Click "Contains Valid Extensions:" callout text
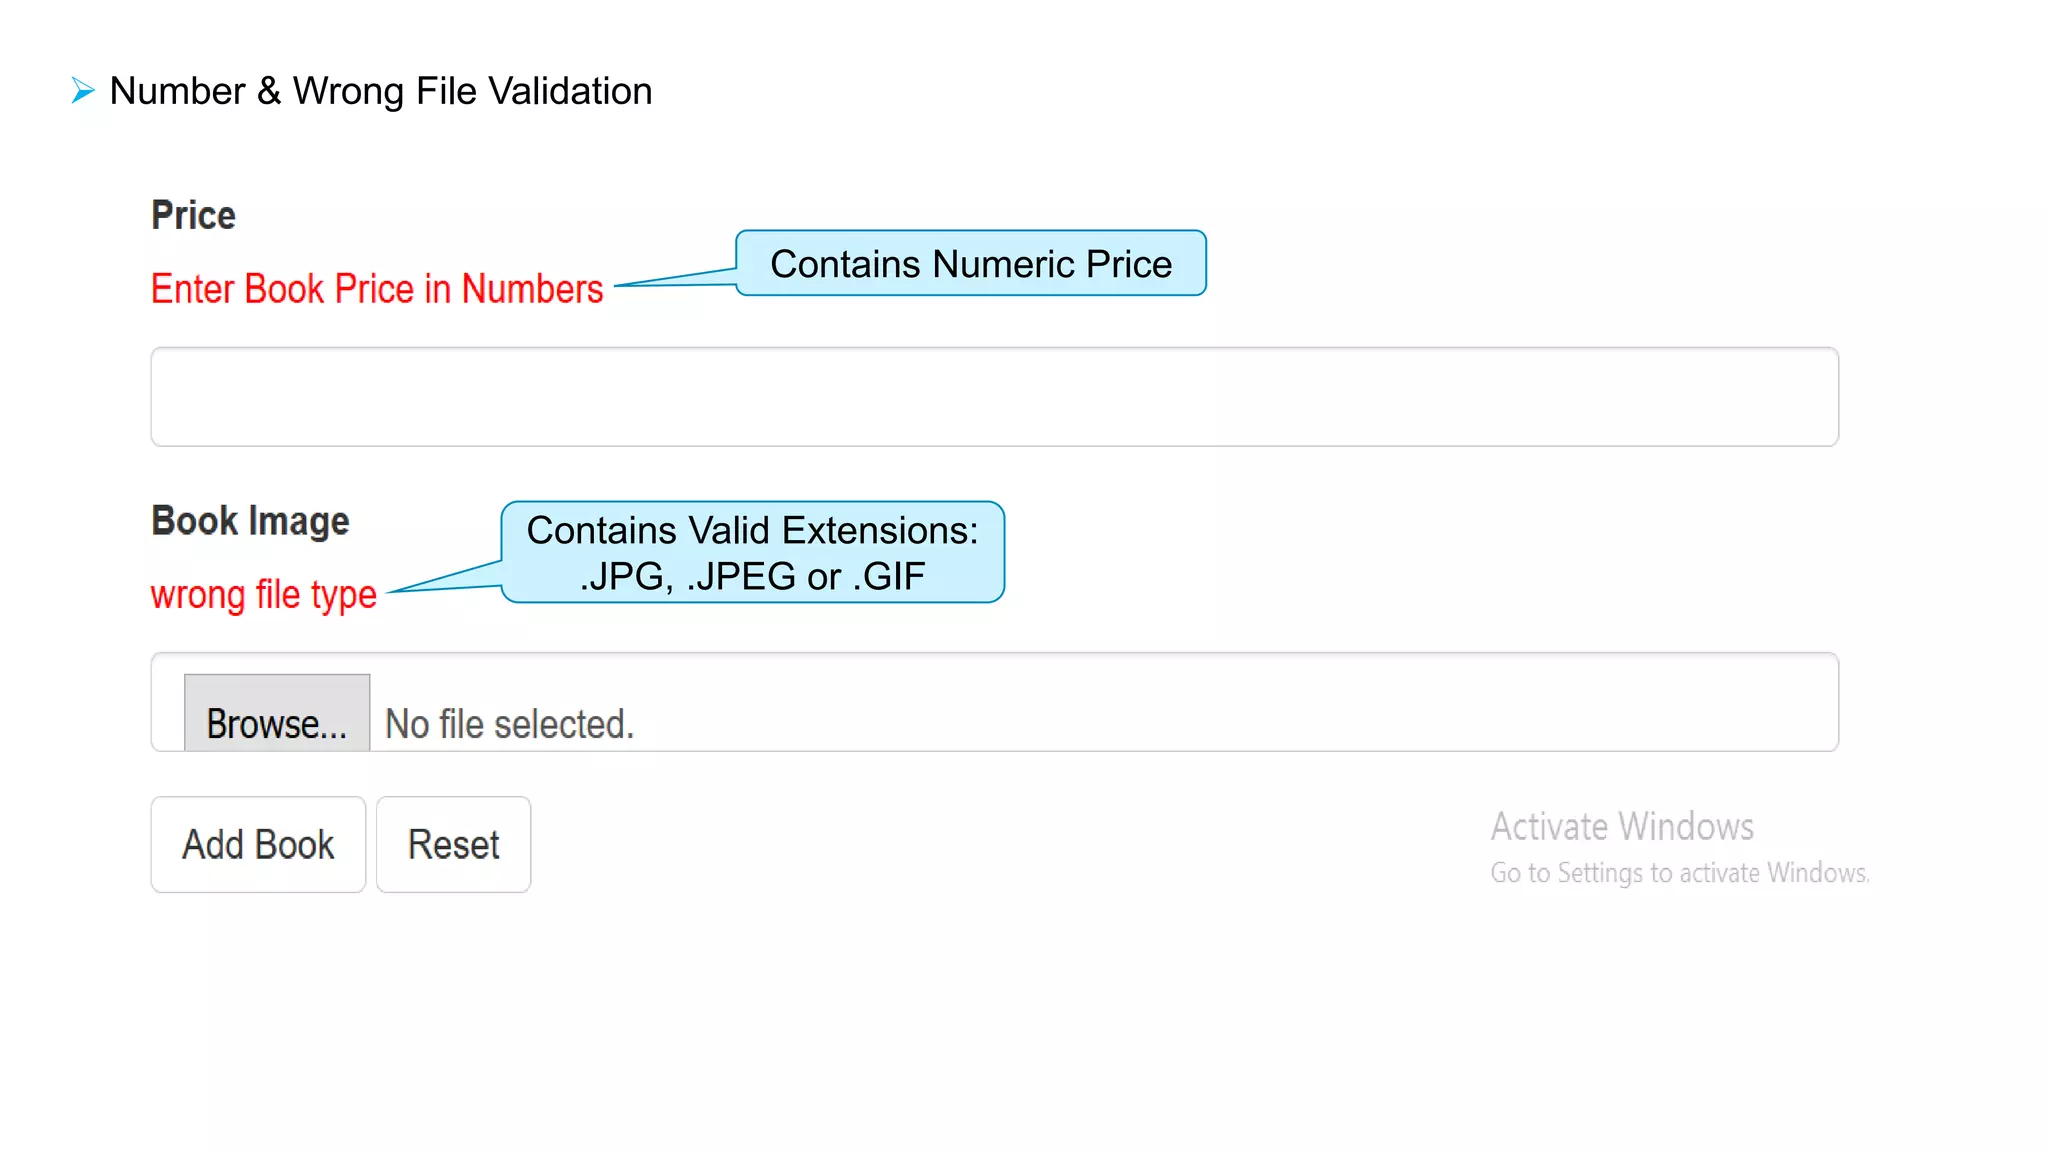 [752, 530]
